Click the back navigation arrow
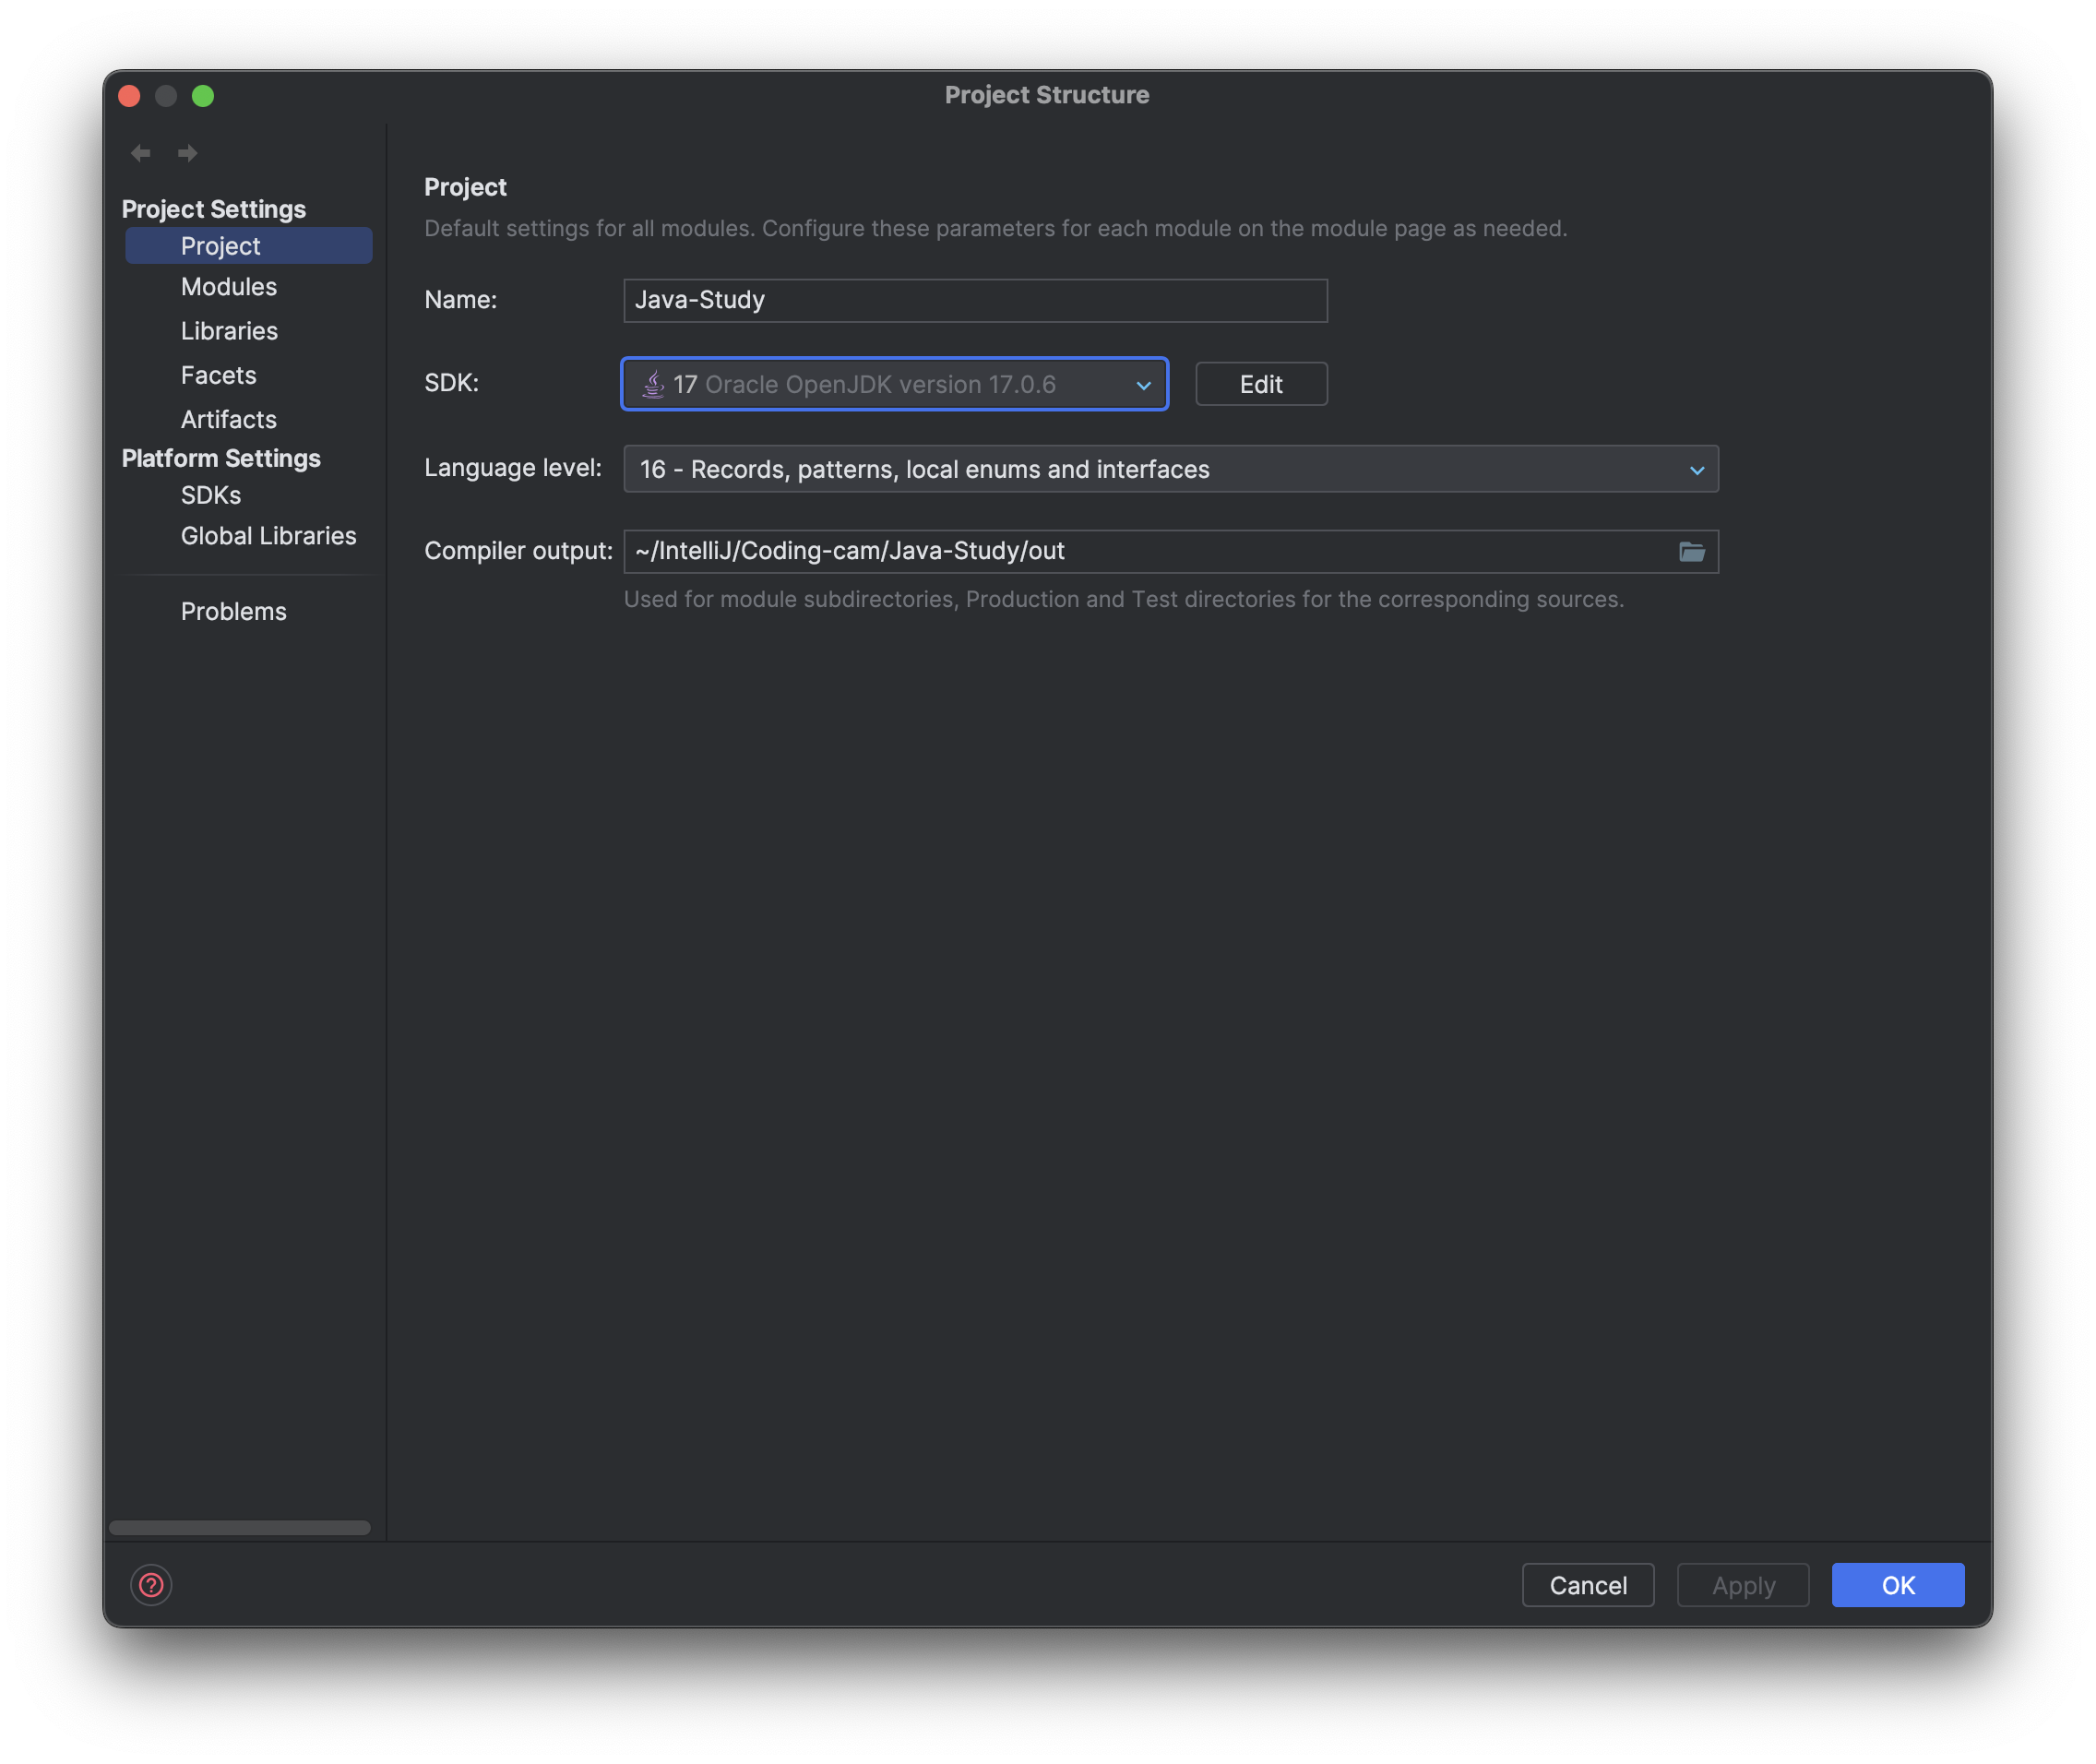 click(x=141, y=153)
